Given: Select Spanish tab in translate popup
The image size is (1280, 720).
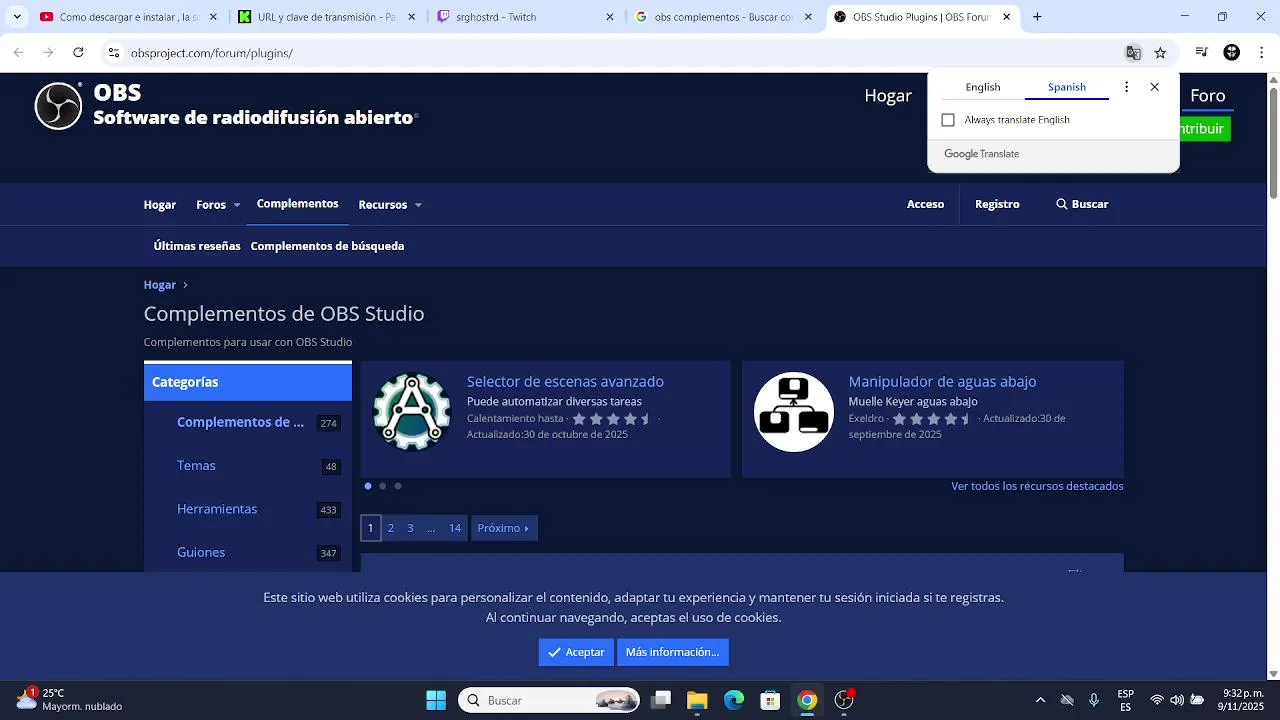Looking at the screenshot, I should tap(1067, 87).
